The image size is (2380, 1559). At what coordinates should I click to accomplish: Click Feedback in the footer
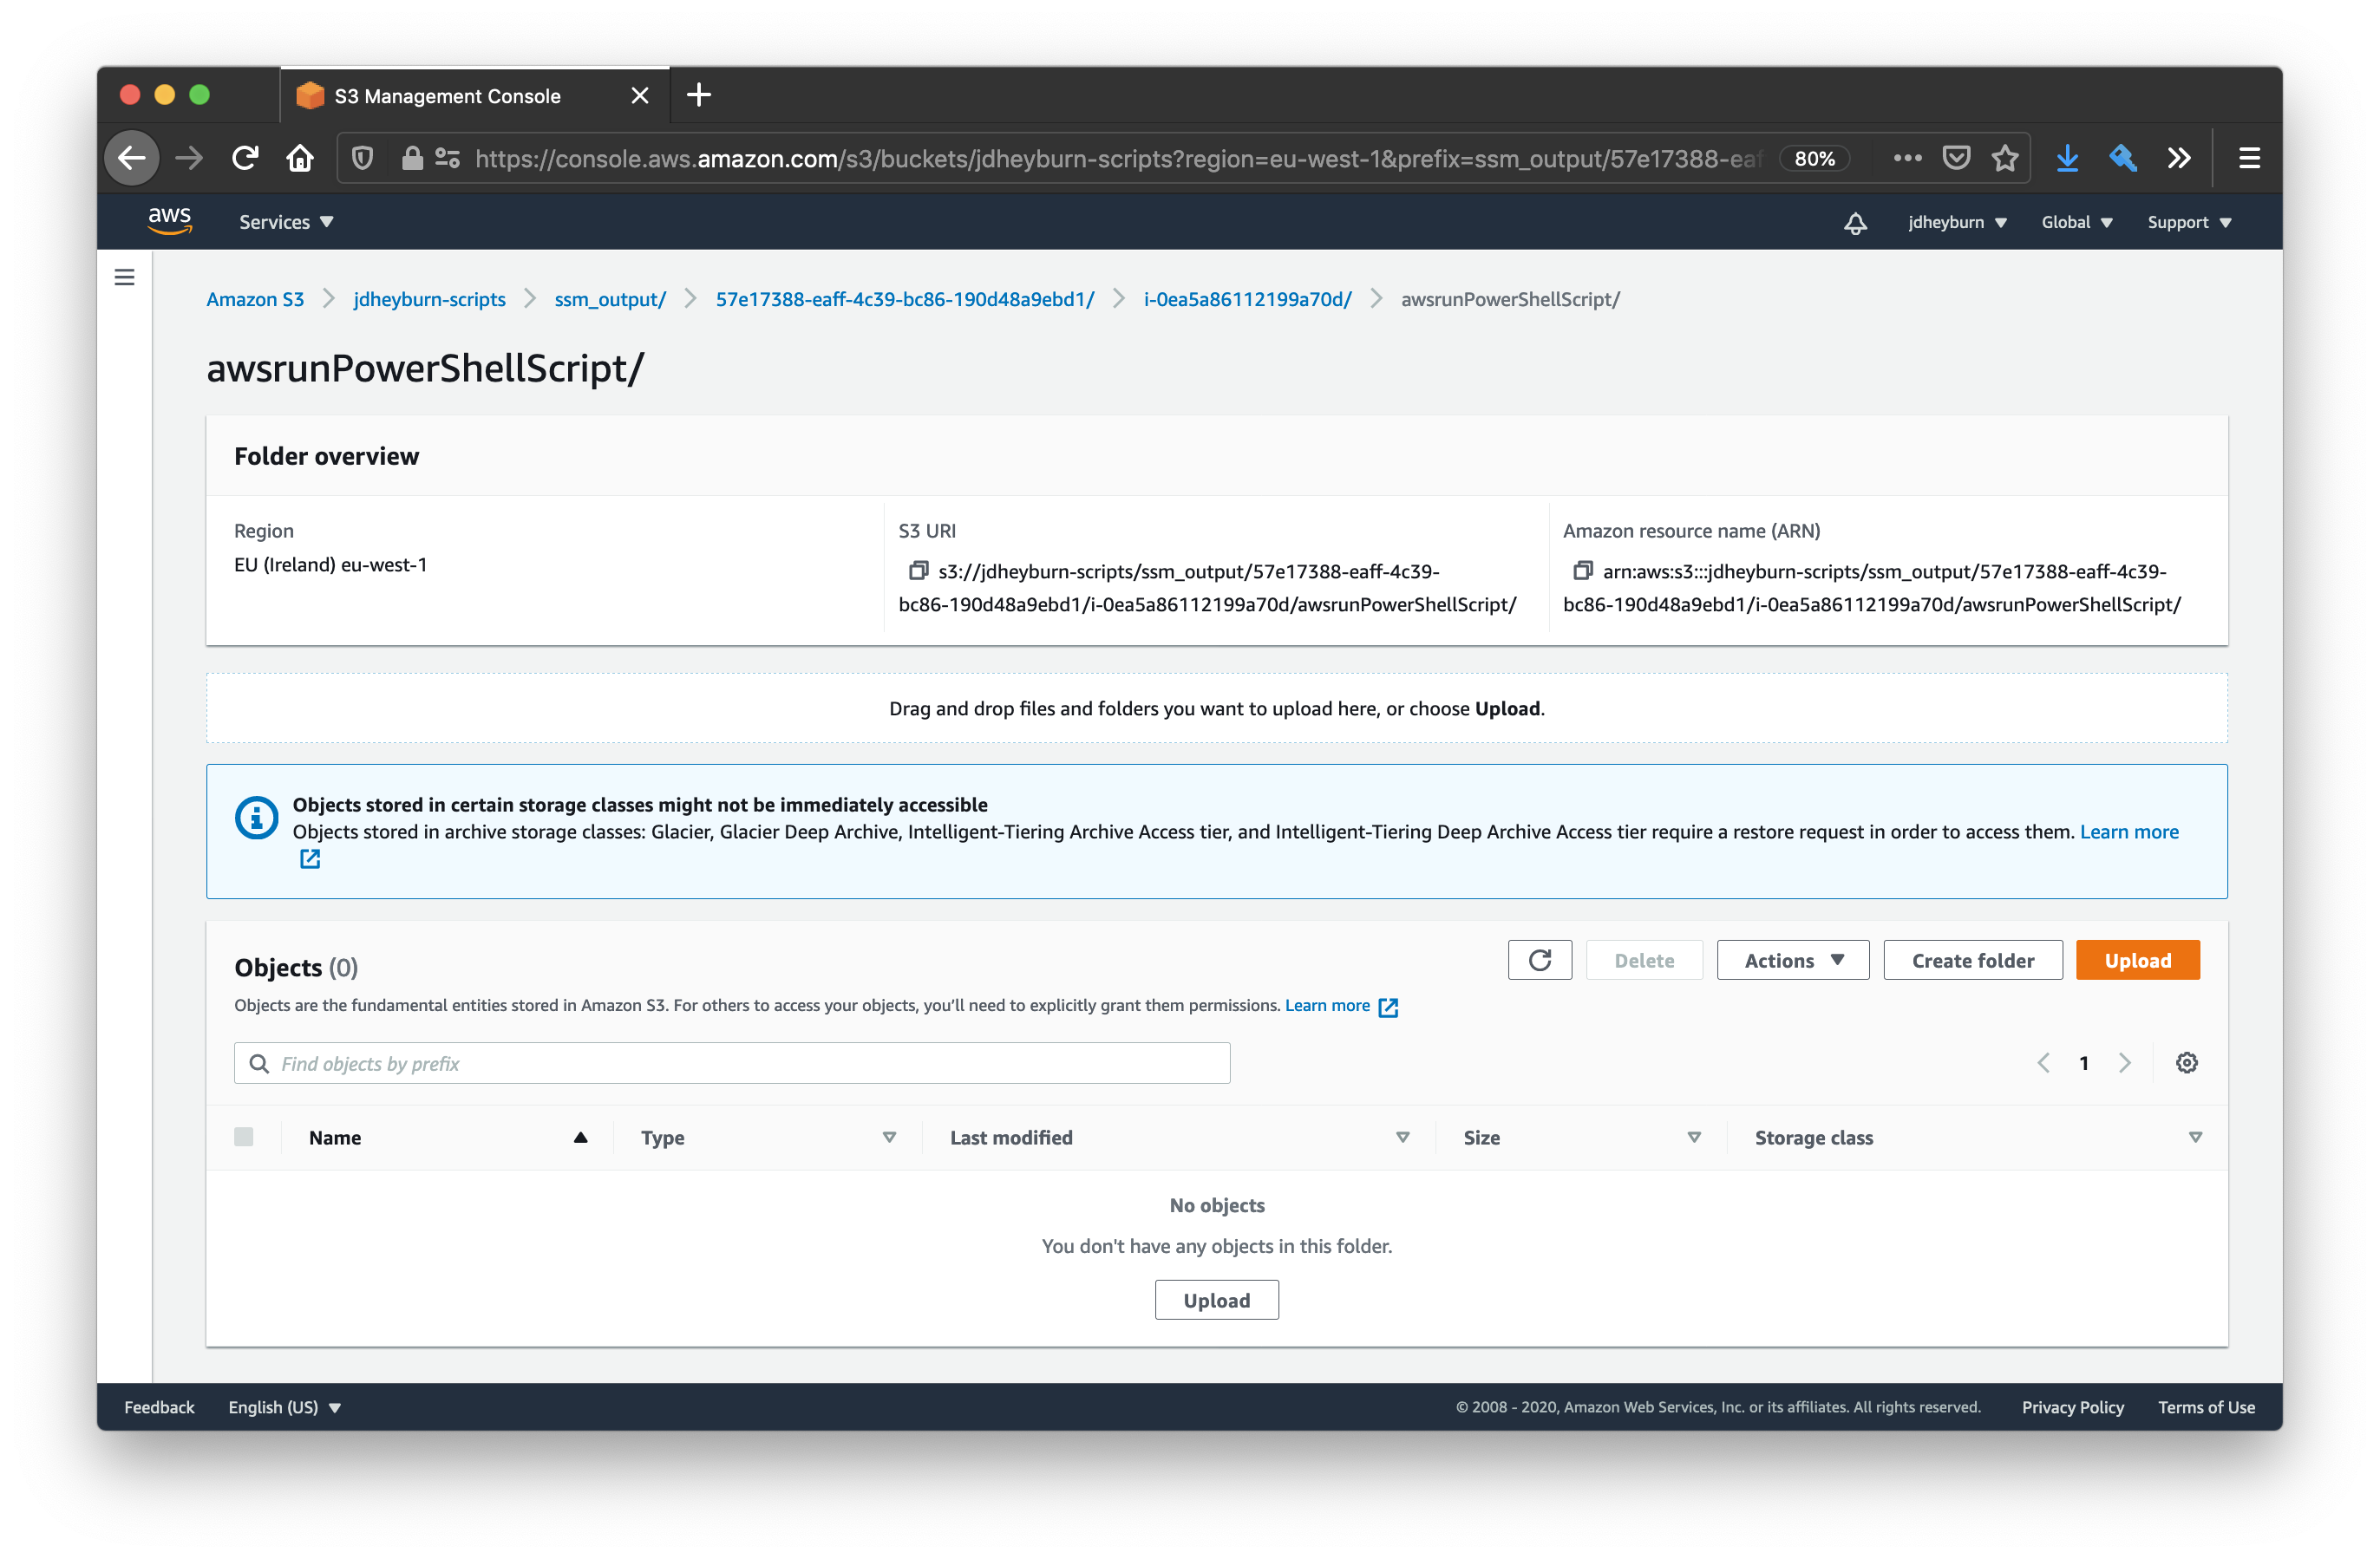tap(159, 1407)
